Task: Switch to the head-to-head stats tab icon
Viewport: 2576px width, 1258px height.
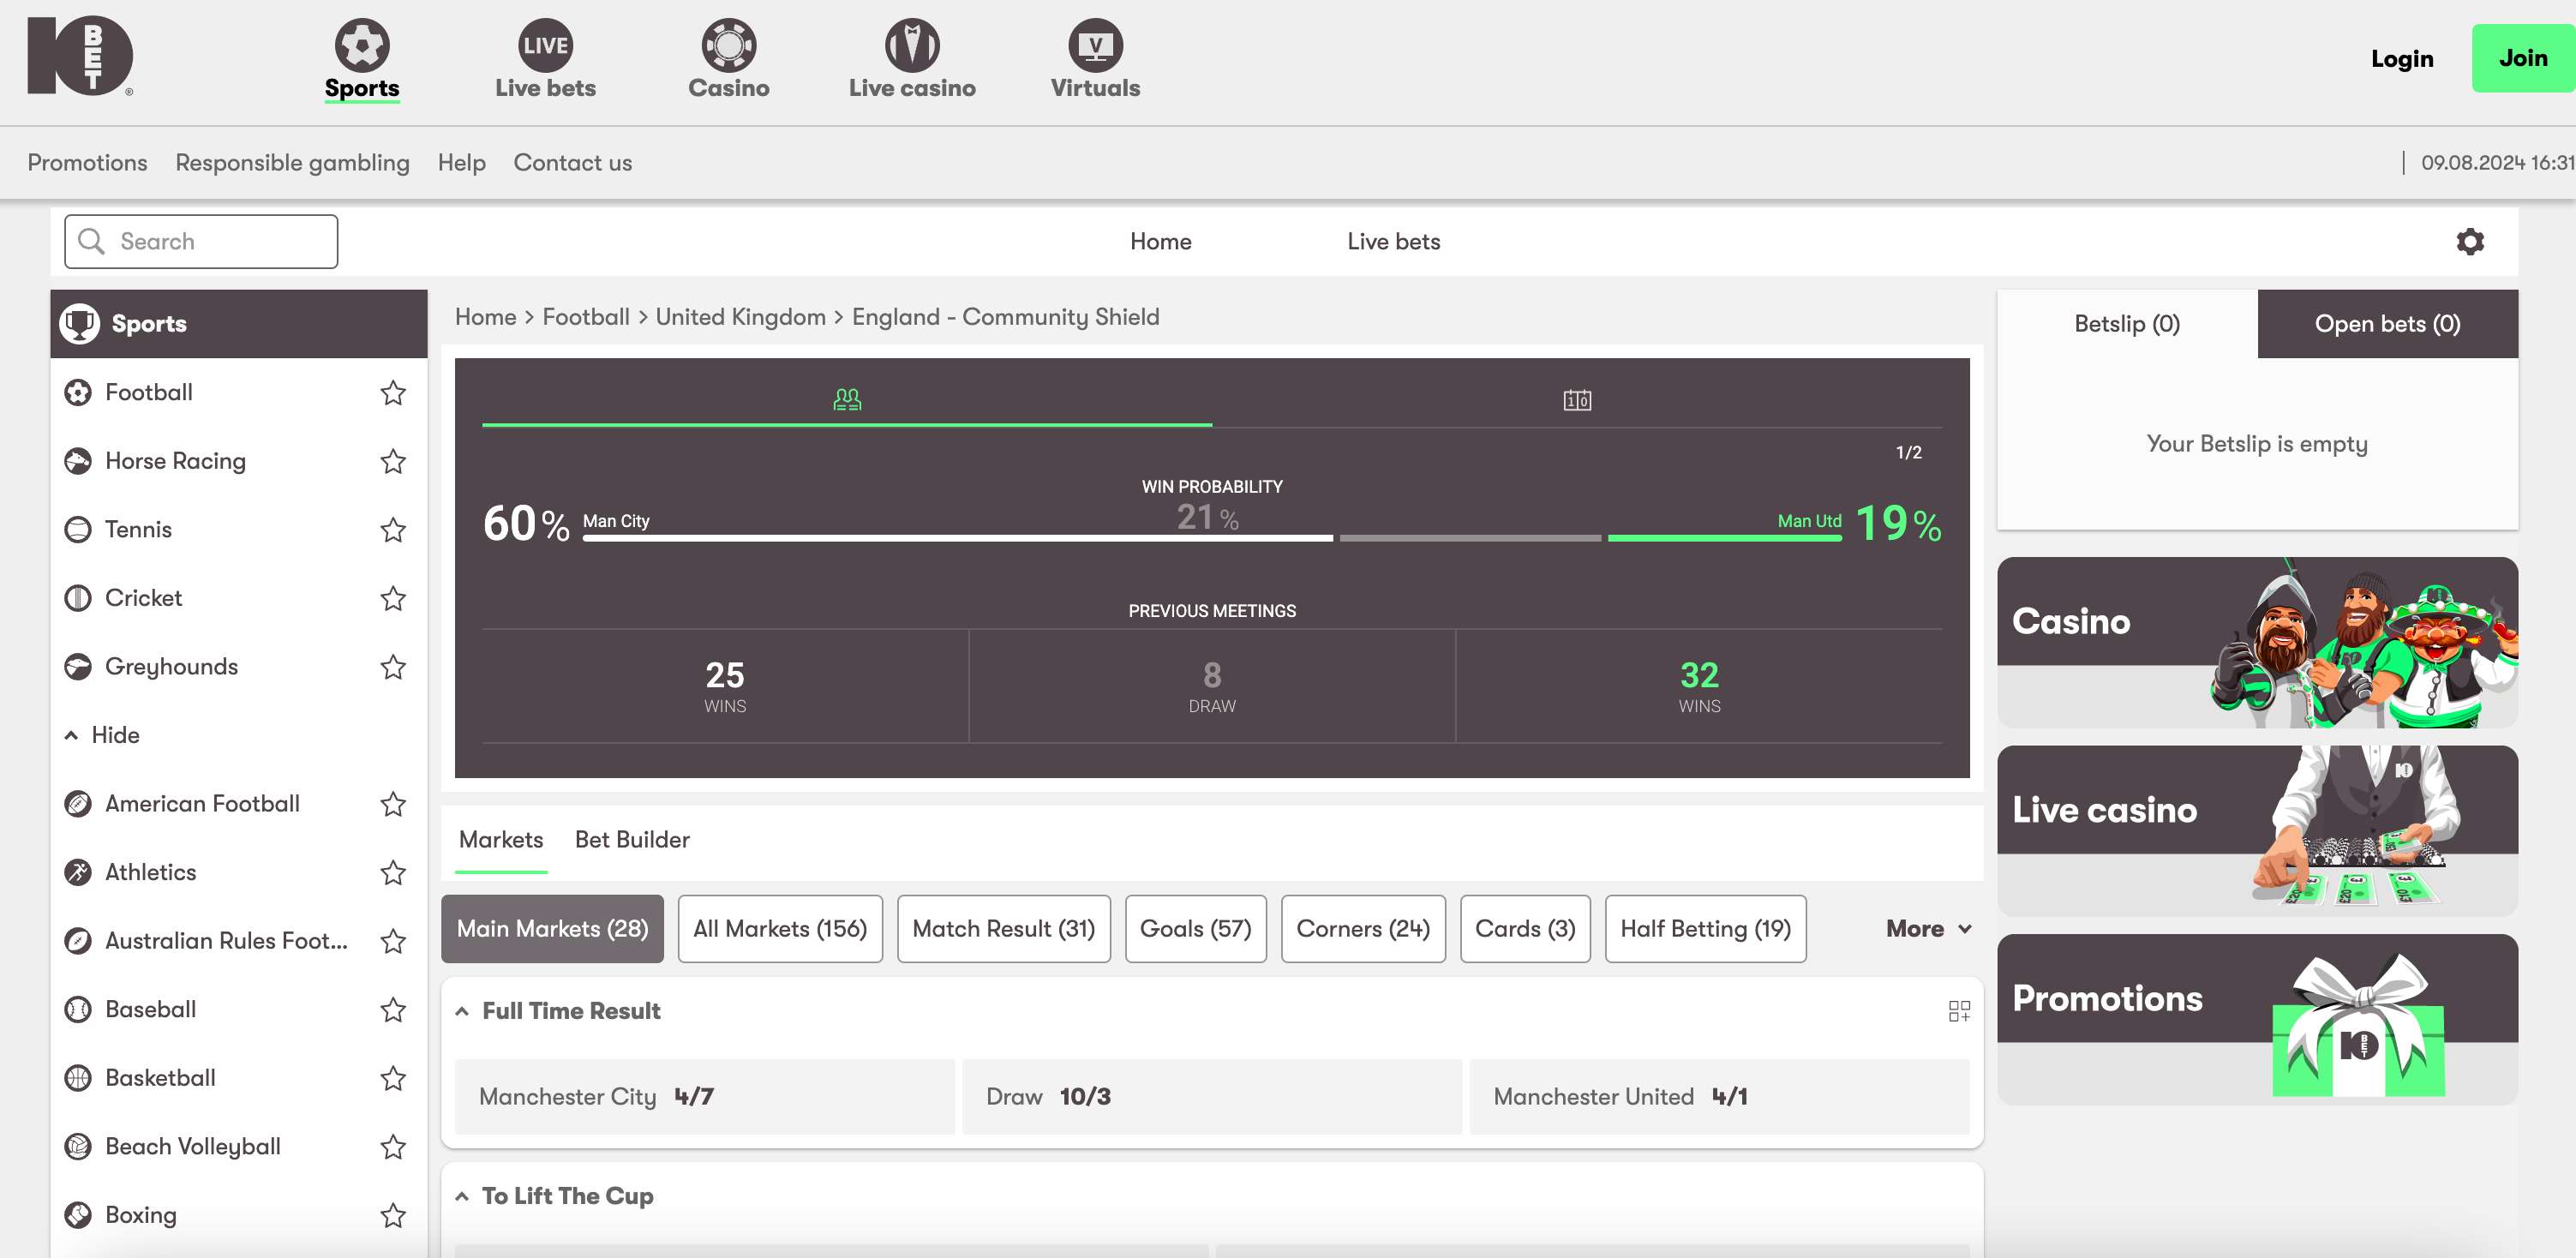Action: pyautogui.click(x=847, y=399)
